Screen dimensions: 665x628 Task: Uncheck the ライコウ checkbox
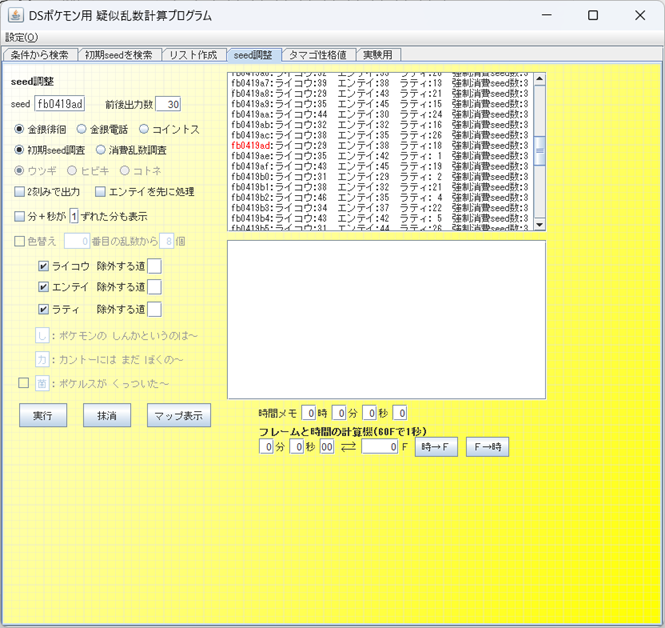click(43, 266)
